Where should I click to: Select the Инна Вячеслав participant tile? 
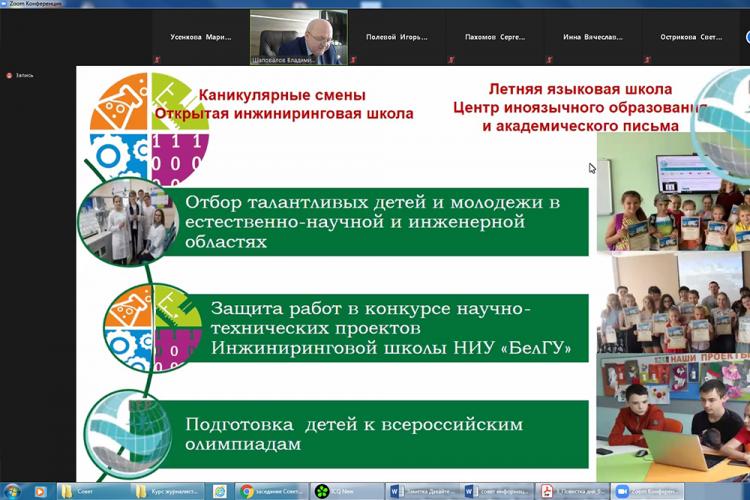[592, 38]
